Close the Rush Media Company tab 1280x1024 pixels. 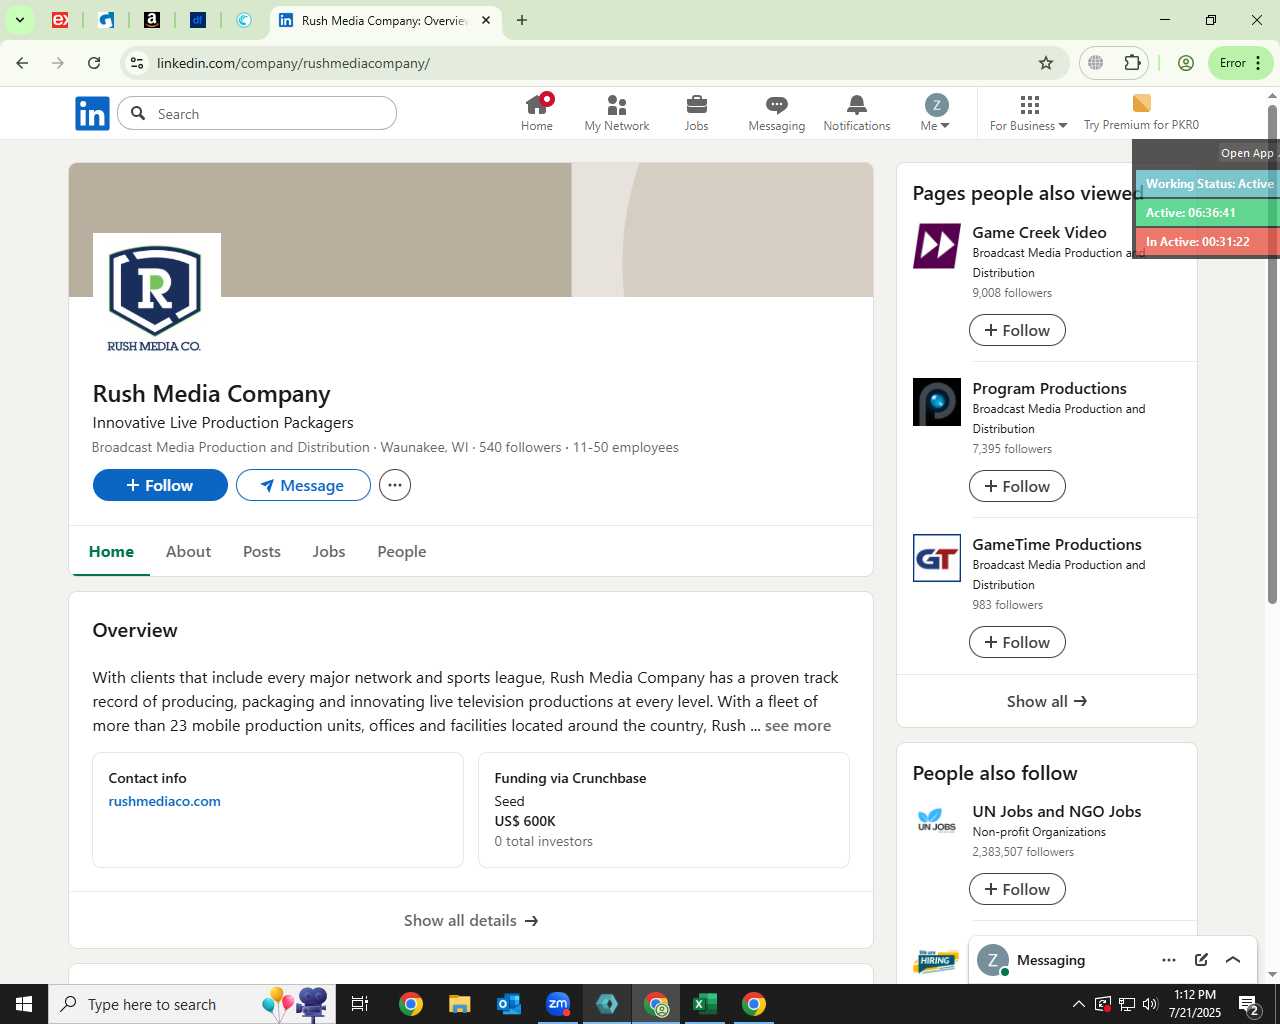486,20
